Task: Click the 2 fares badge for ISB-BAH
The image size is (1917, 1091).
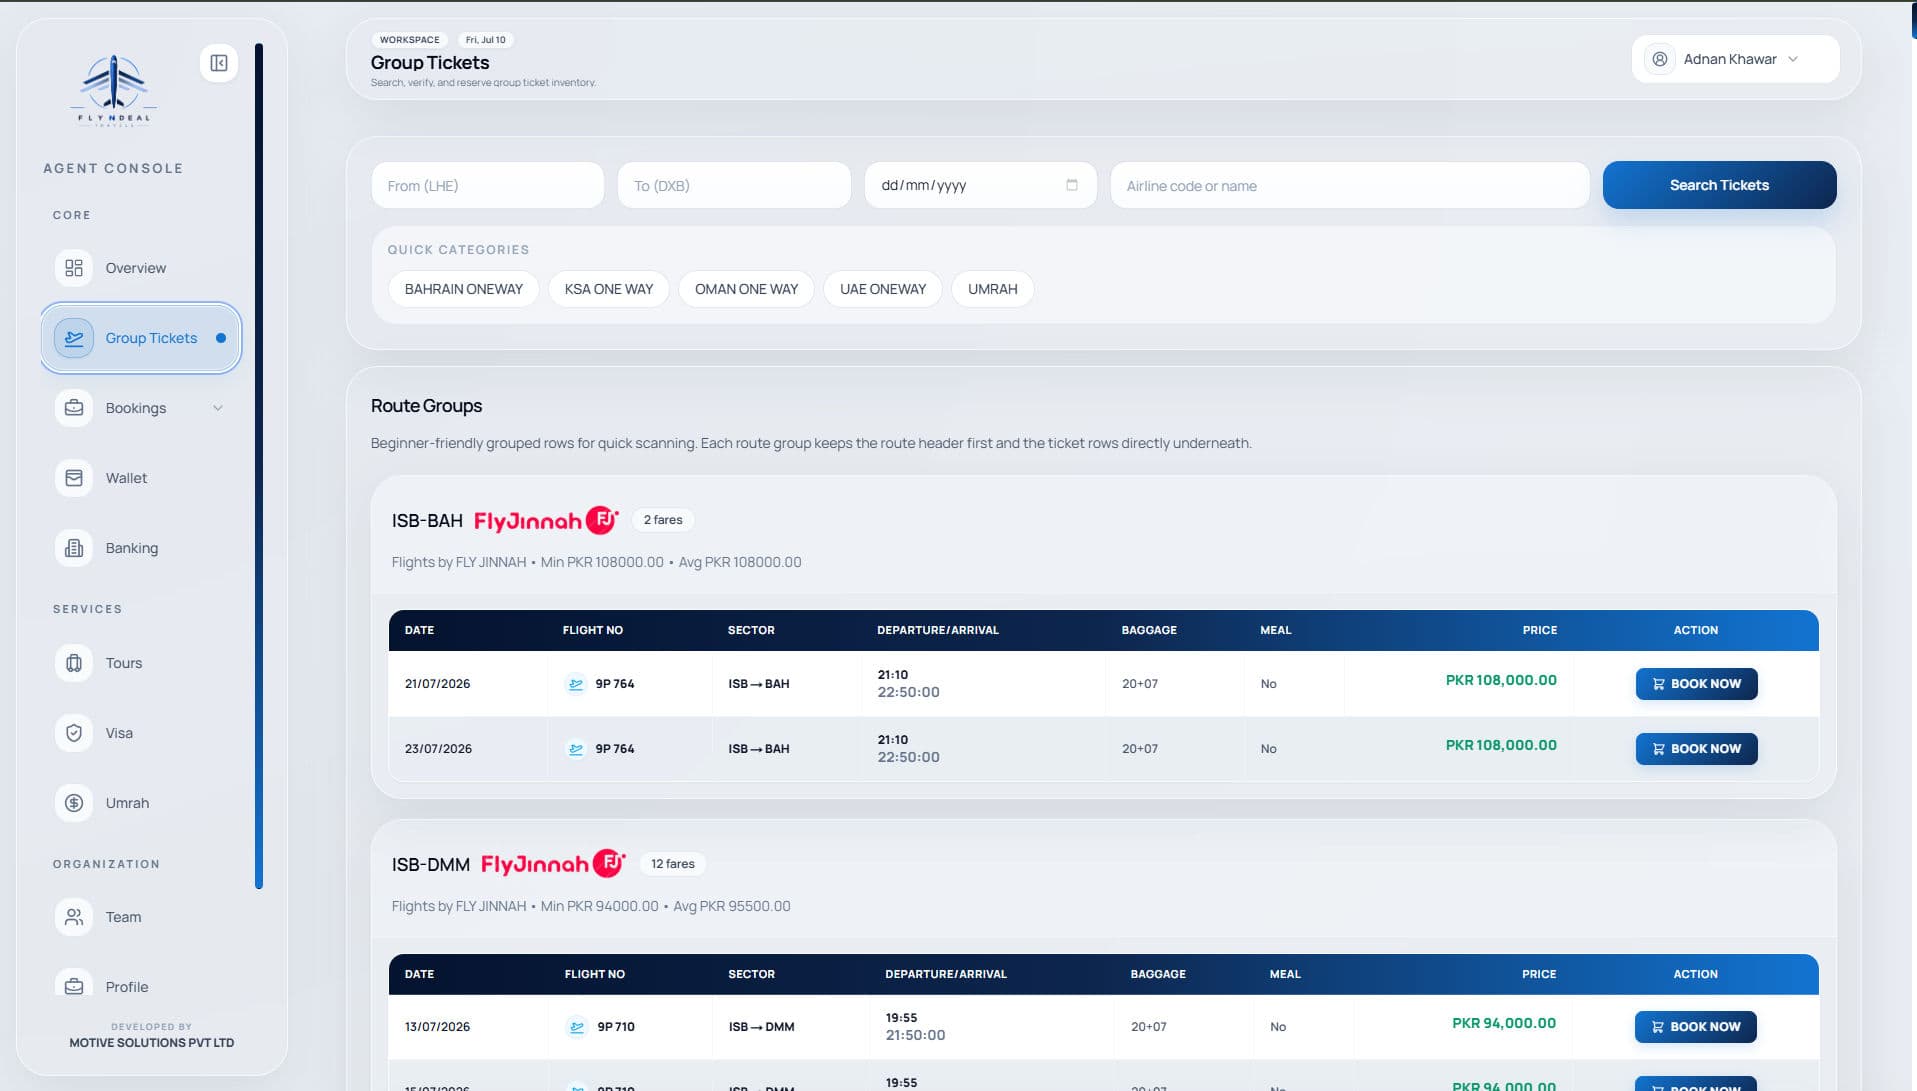Action: click(663, 520)
